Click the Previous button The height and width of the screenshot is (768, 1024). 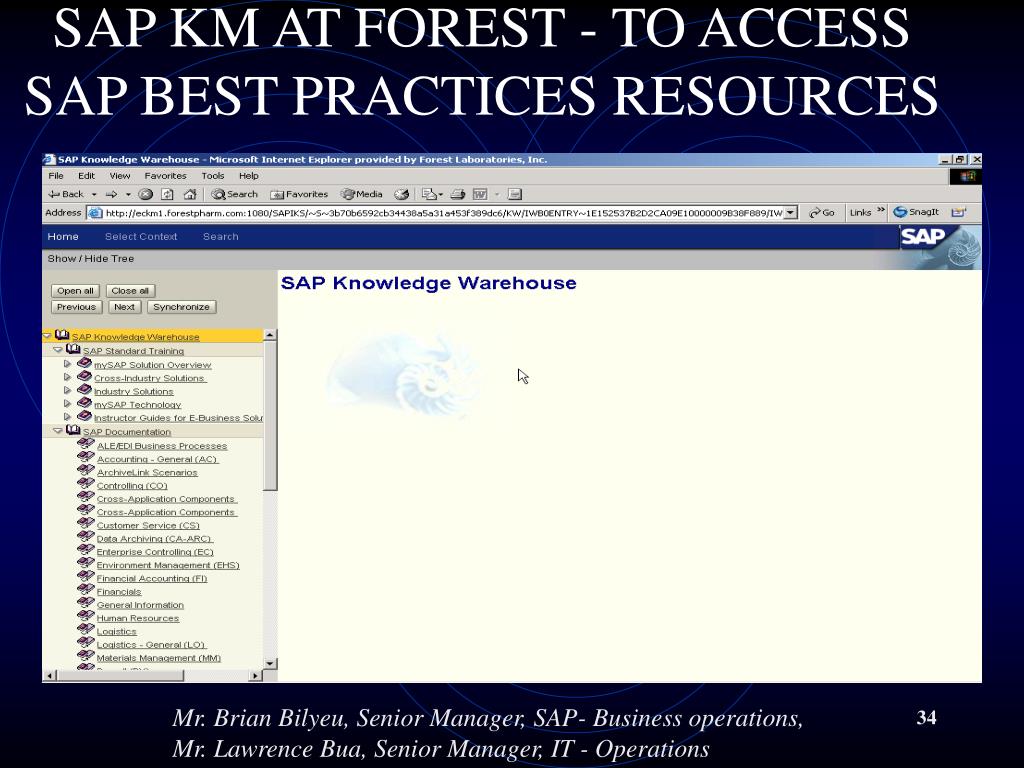pyautogui.click(x=76, y=307)
